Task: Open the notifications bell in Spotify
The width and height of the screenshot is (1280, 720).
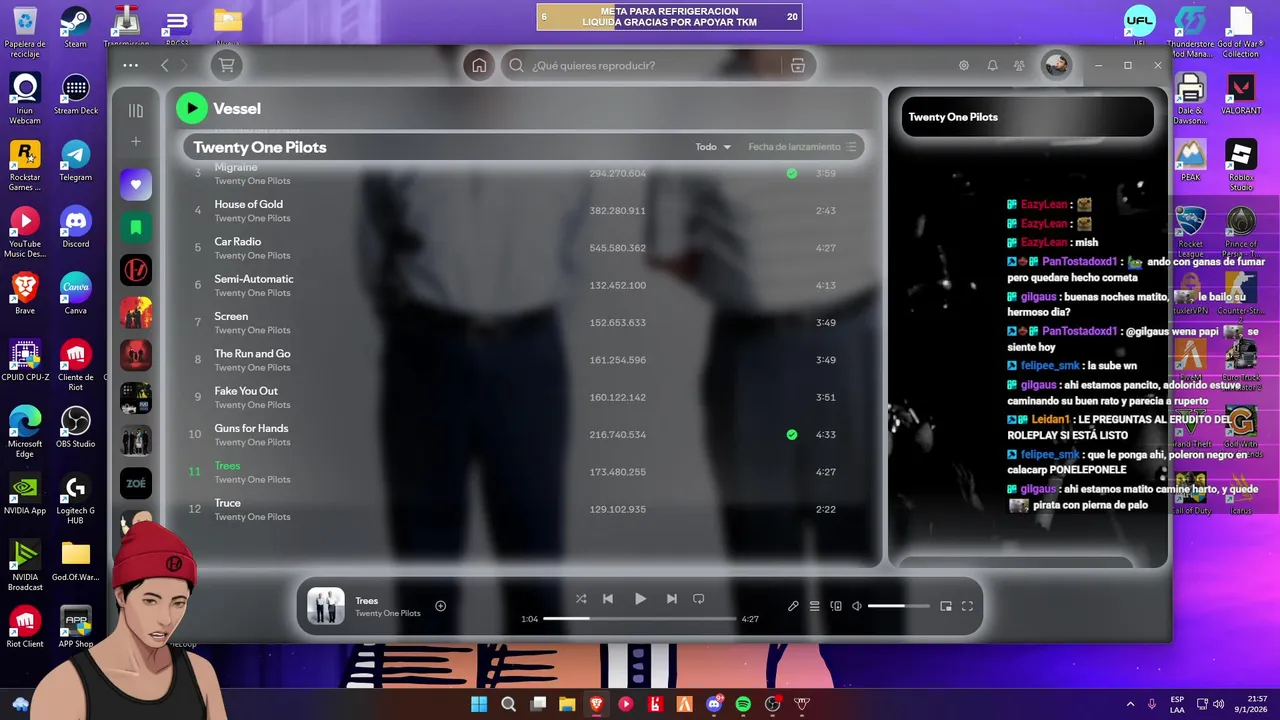Action: [992, 66]
